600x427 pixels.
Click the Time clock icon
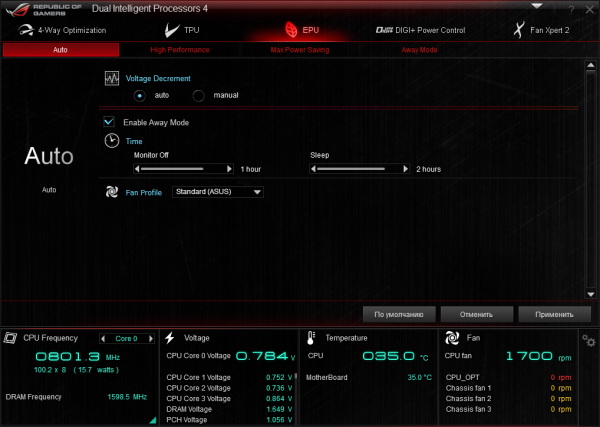pos(112,141)
